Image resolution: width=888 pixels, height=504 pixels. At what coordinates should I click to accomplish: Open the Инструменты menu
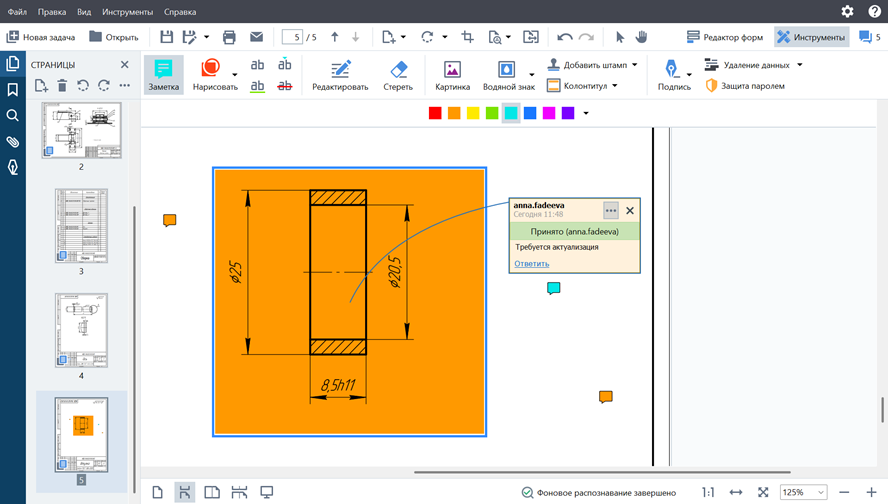tap(127, 12)
